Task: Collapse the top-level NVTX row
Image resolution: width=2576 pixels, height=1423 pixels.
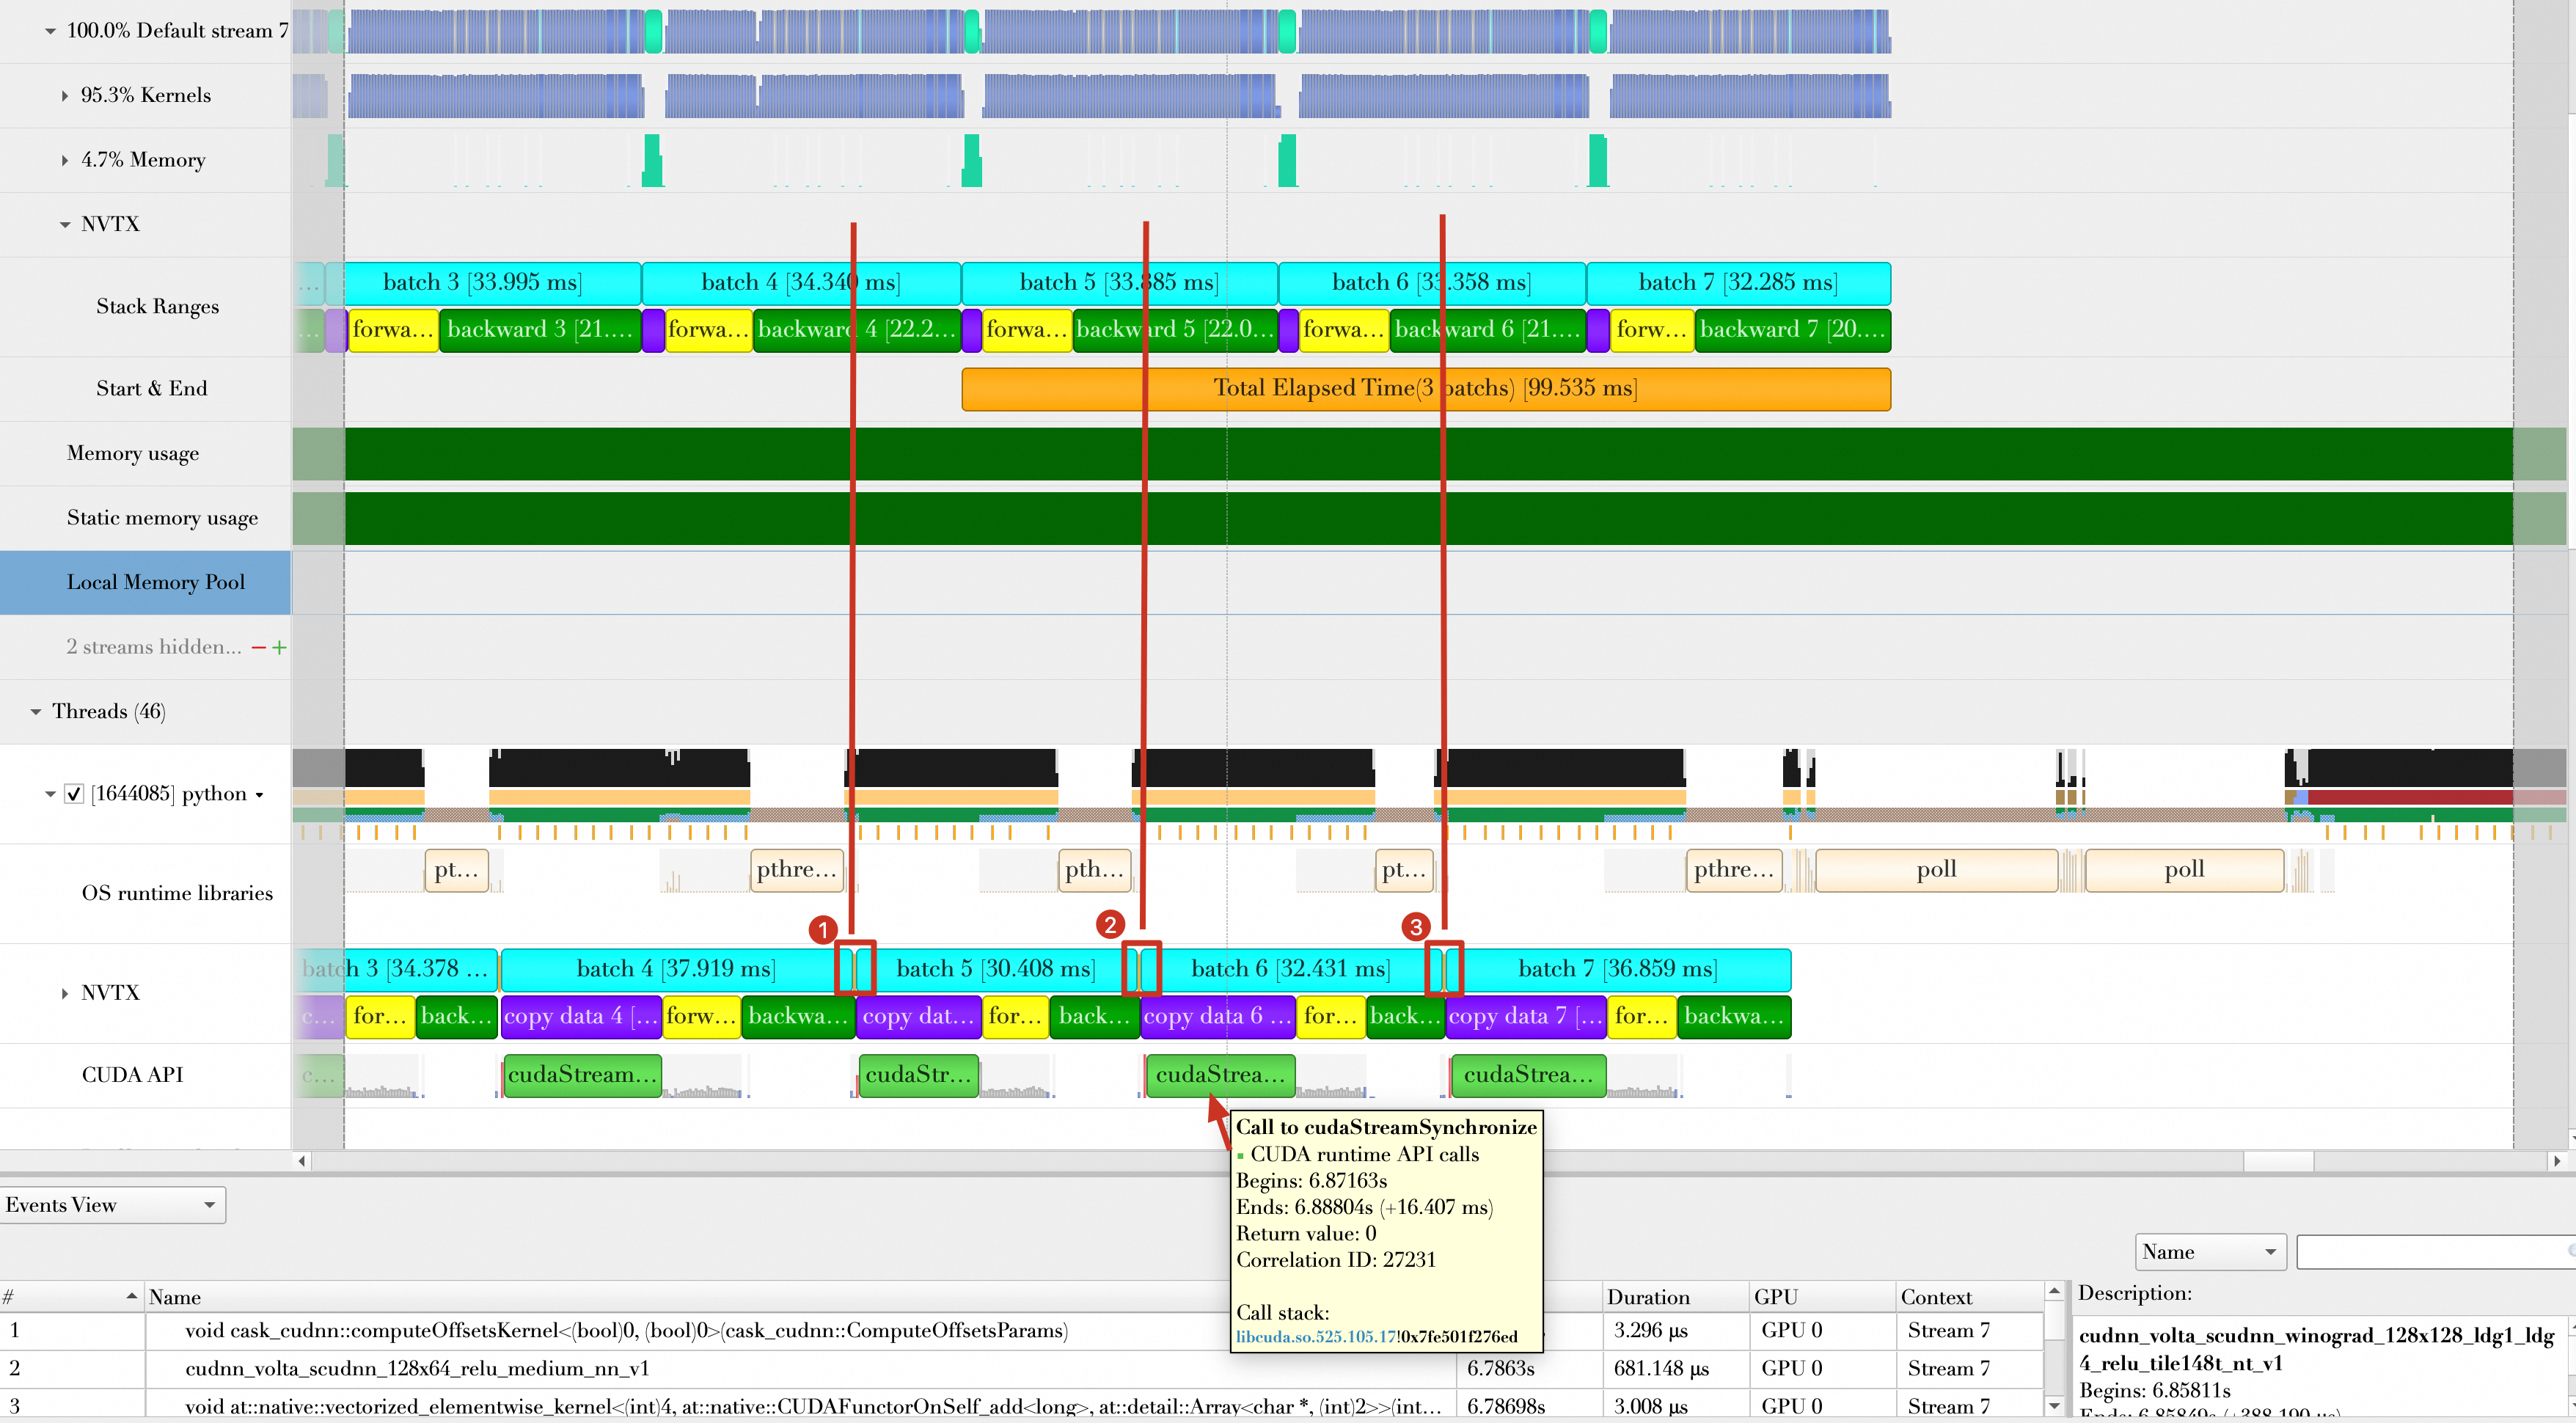Action: click(65, 225)
